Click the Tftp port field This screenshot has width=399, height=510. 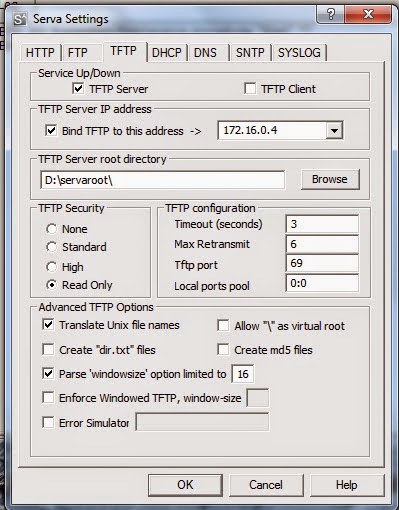(x=322, y=263)
